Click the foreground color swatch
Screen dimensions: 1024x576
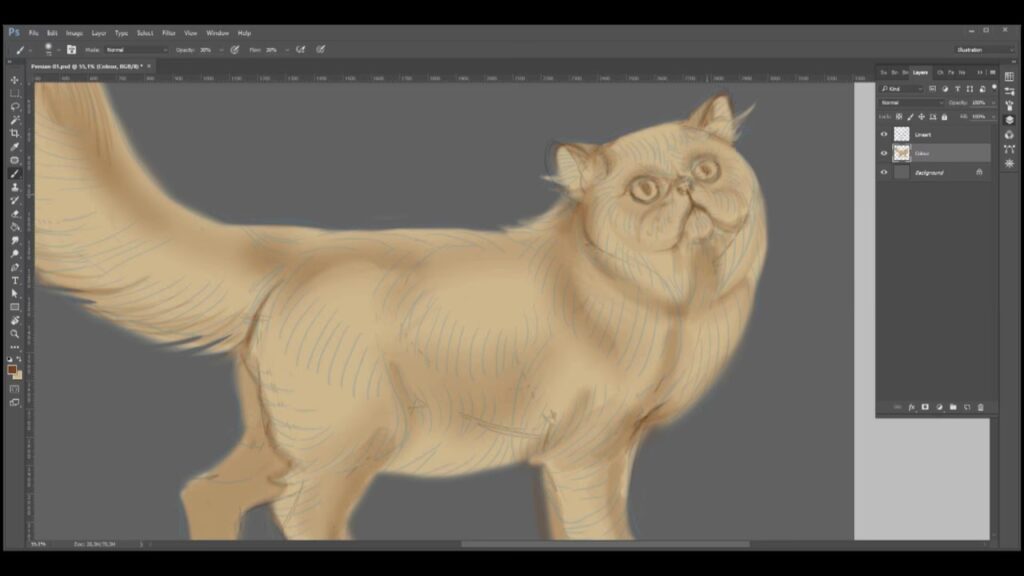pyautogui.click(x=12, y=369)
